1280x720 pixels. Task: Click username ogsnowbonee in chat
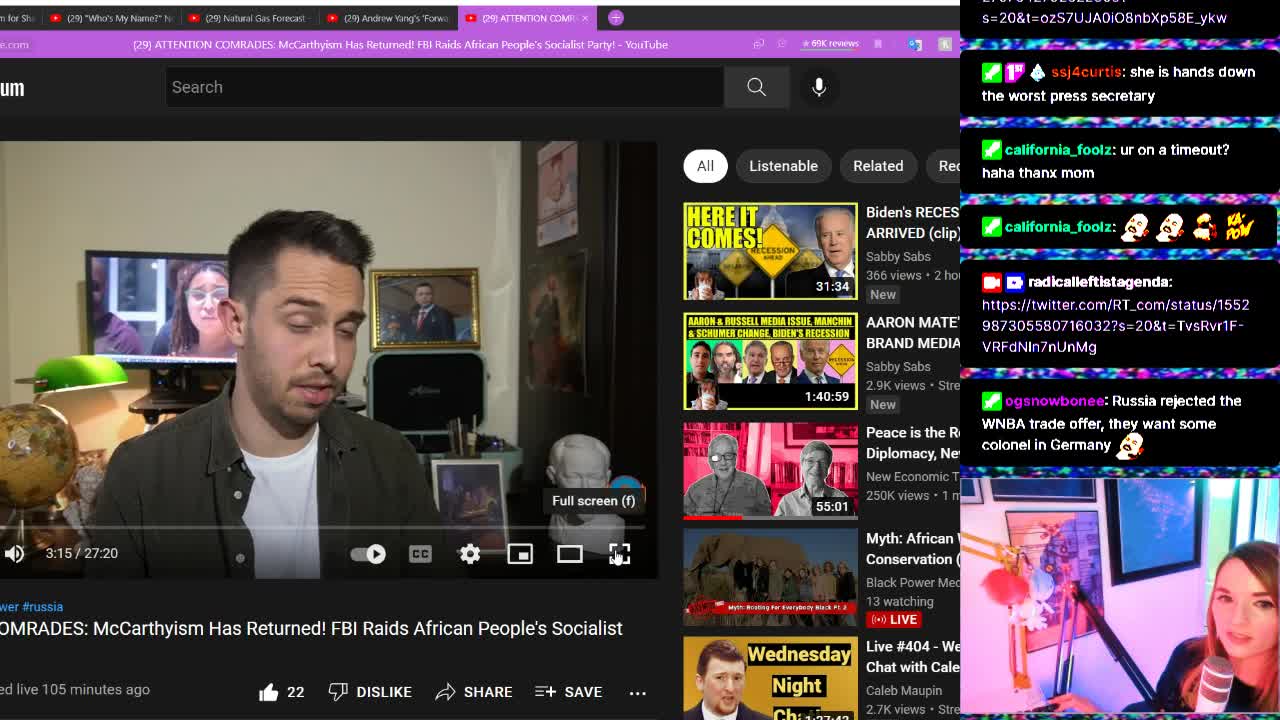coord(1054,401)
